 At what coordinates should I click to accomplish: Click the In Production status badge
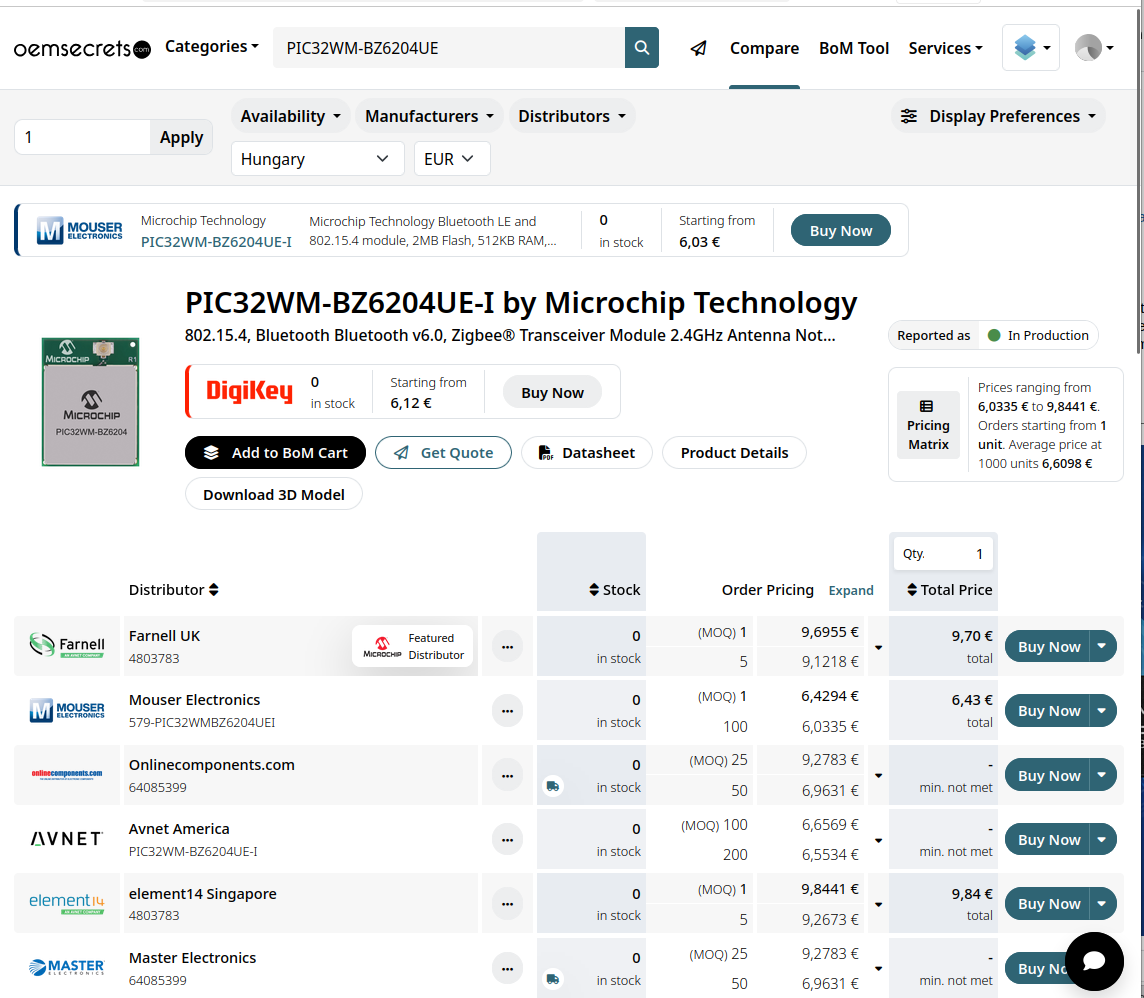coord(1039,336)
